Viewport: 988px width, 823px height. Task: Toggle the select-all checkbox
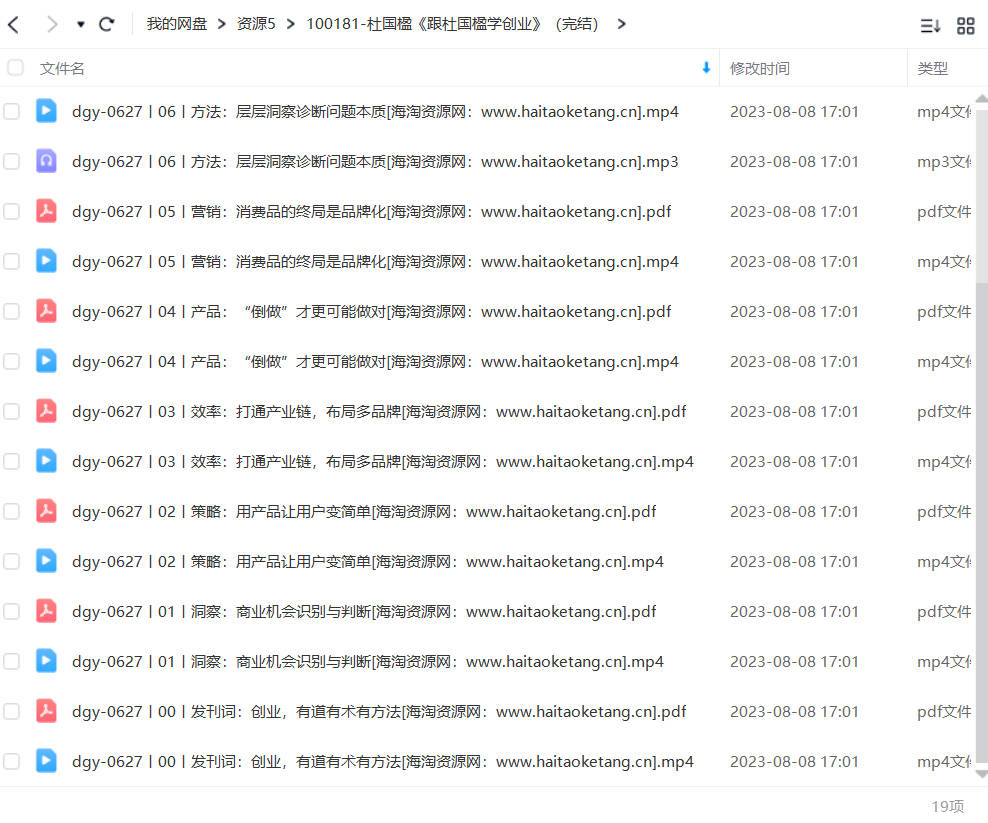coord(15,67)
